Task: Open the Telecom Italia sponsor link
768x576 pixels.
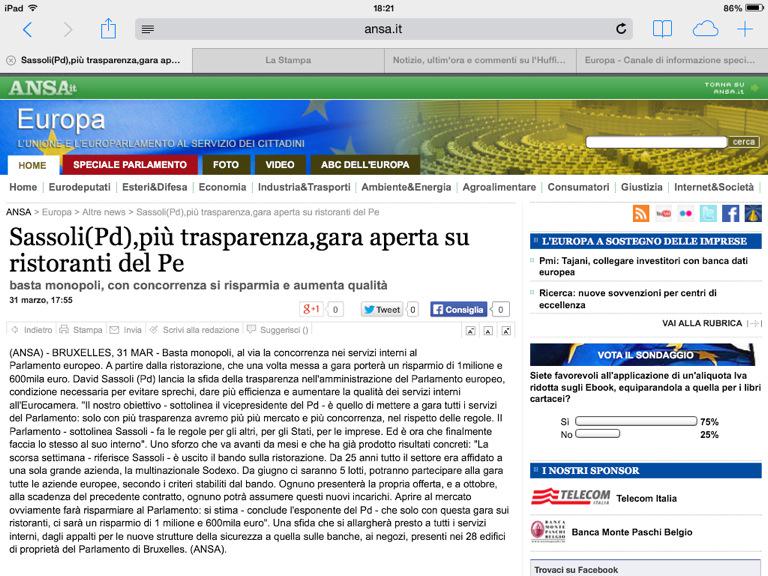Action: (647, 499)
